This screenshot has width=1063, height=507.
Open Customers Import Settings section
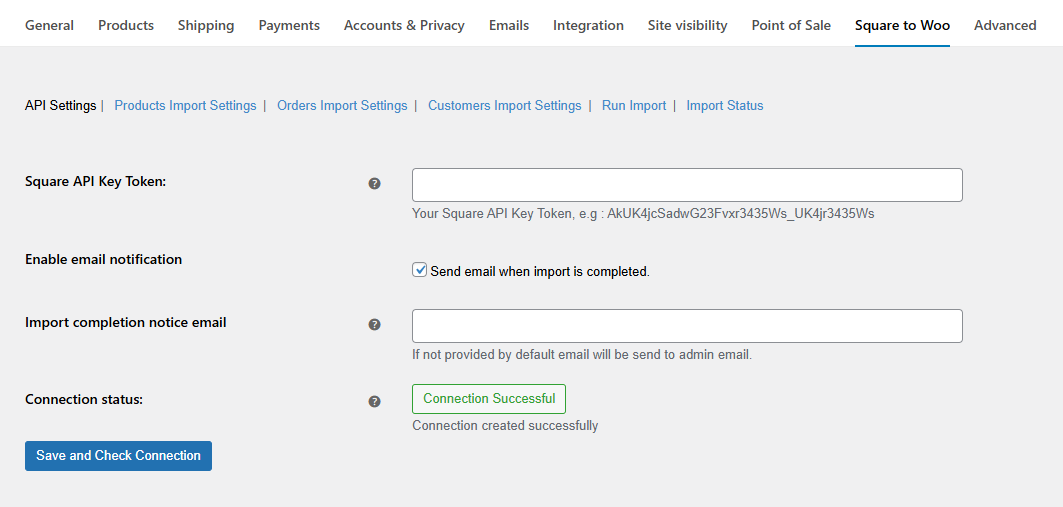(504, 106)
